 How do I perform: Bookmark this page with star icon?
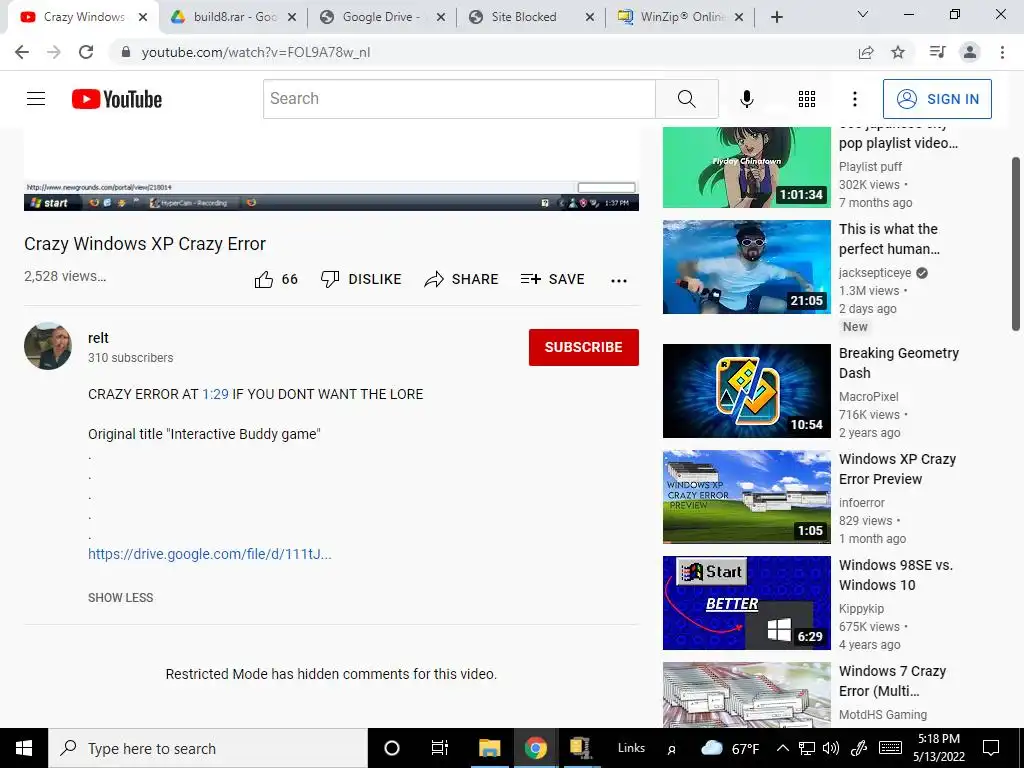(898, 52)
